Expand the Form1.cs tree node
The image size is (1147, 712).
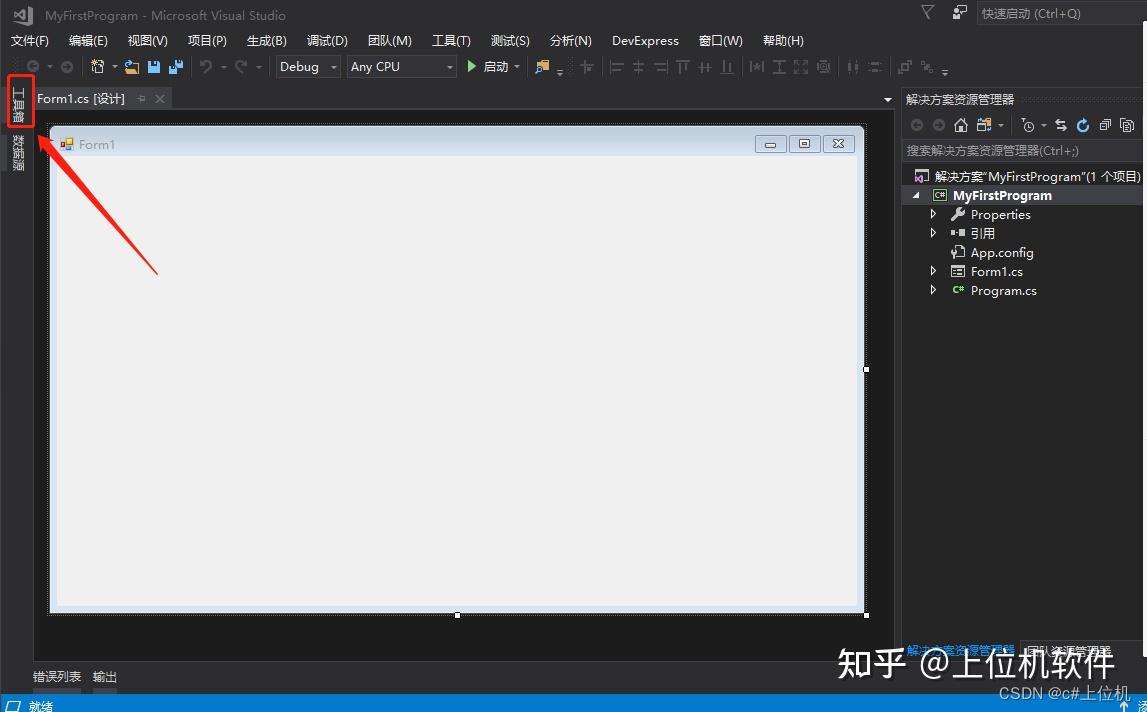(x=932, y=271)
